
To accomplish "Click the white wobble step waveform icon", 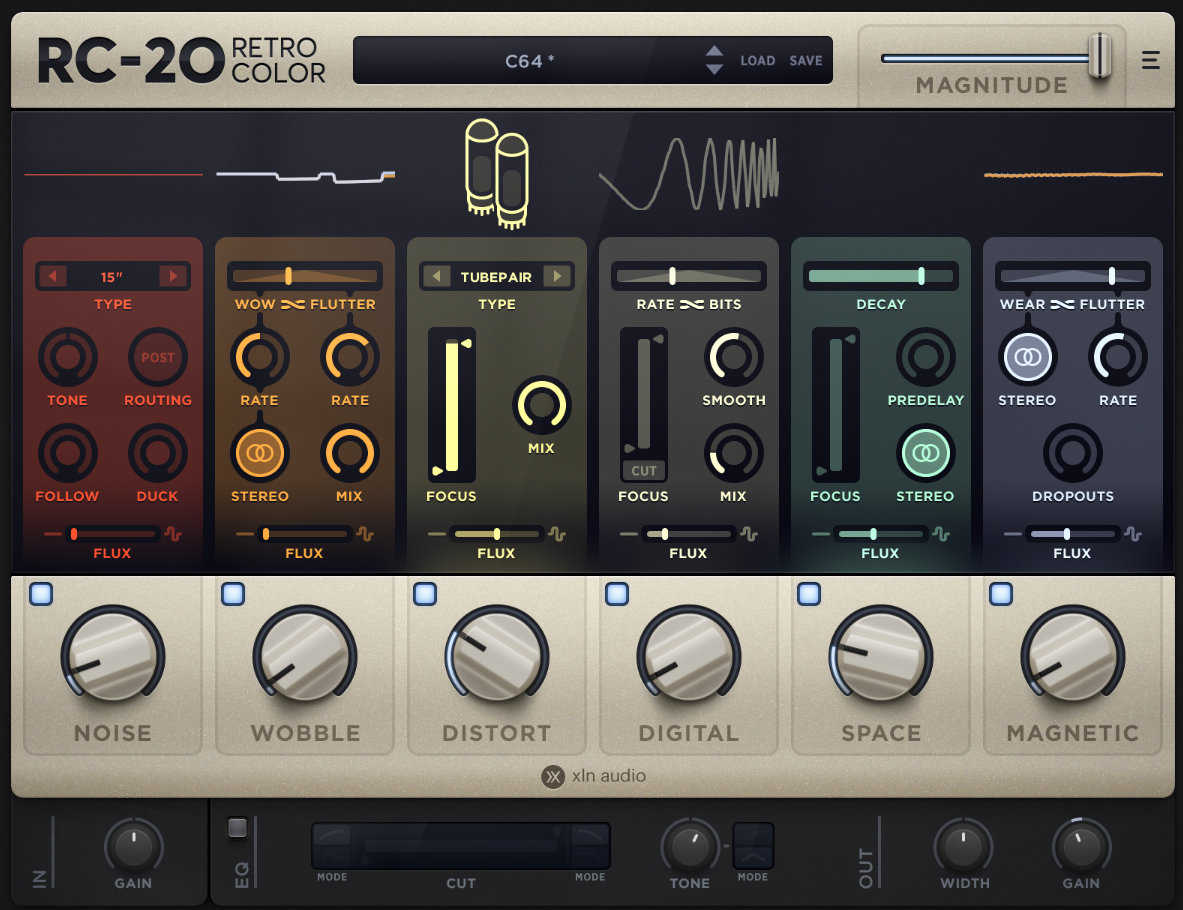I will tap(305, 174).
